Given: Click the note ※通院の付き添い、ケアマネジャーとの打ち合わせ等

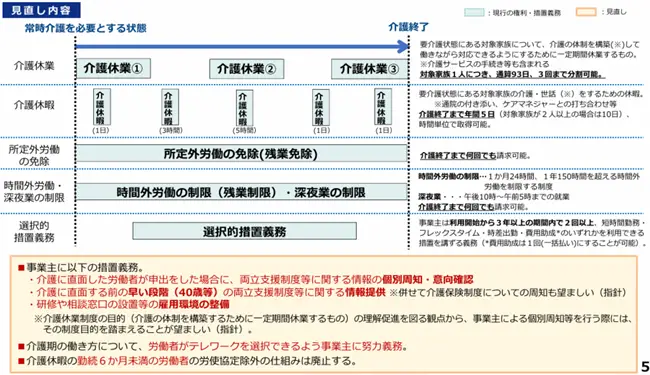Looking at the screenshot, I should (x=526, y=104).
